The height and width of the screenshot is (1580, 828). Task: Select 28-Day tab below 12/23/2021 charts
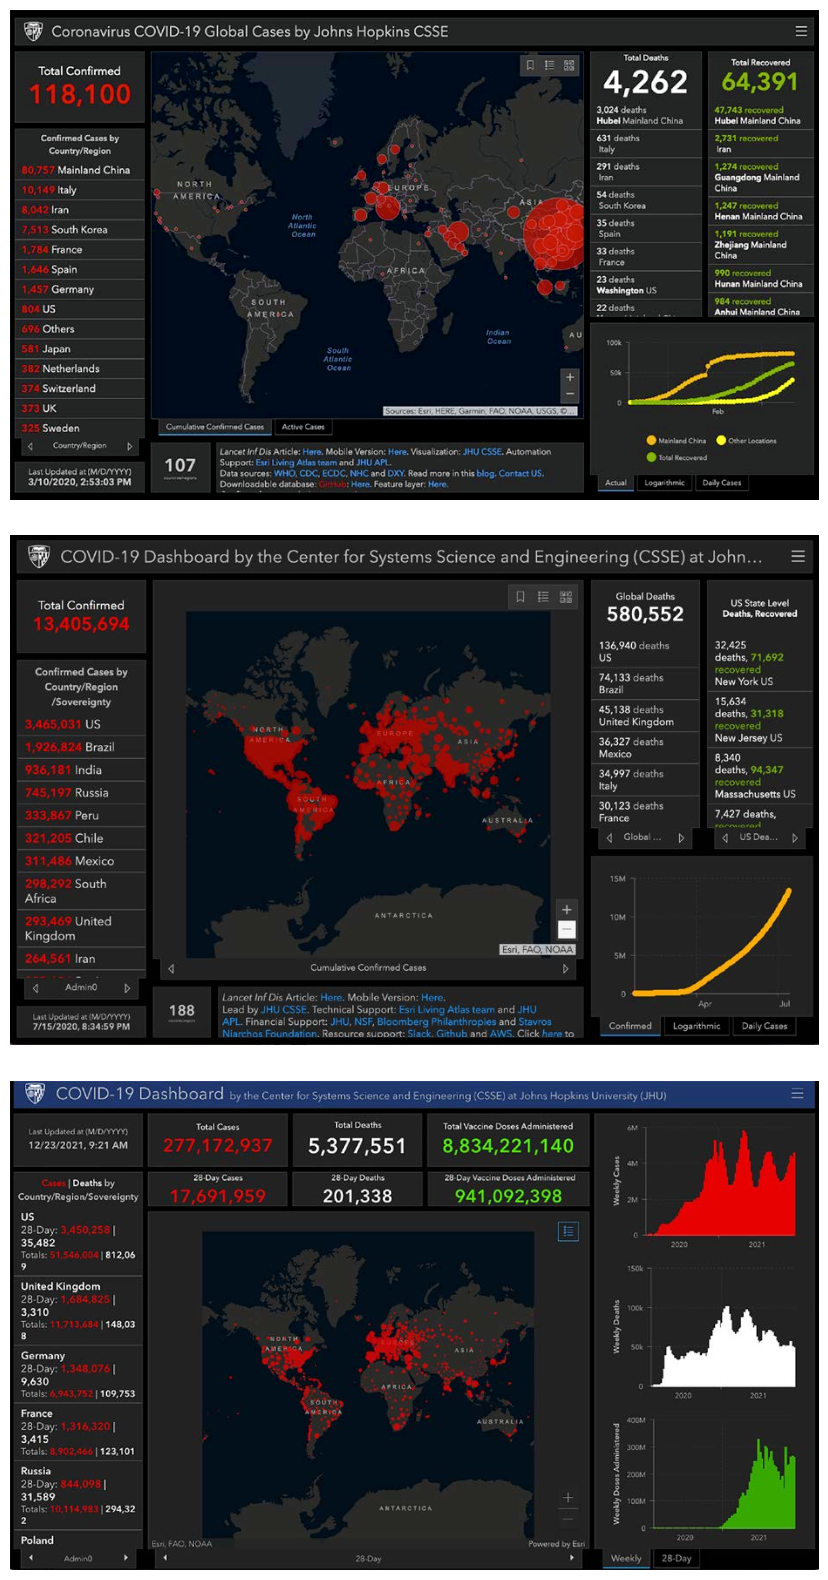(x=676, y=1558)
